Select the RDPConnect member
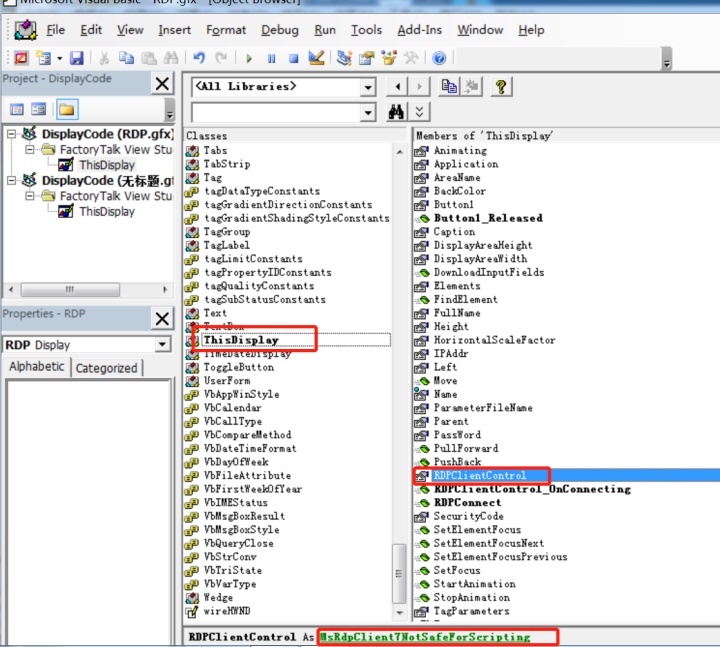This screenshot has height=647, width=720. 467,503
